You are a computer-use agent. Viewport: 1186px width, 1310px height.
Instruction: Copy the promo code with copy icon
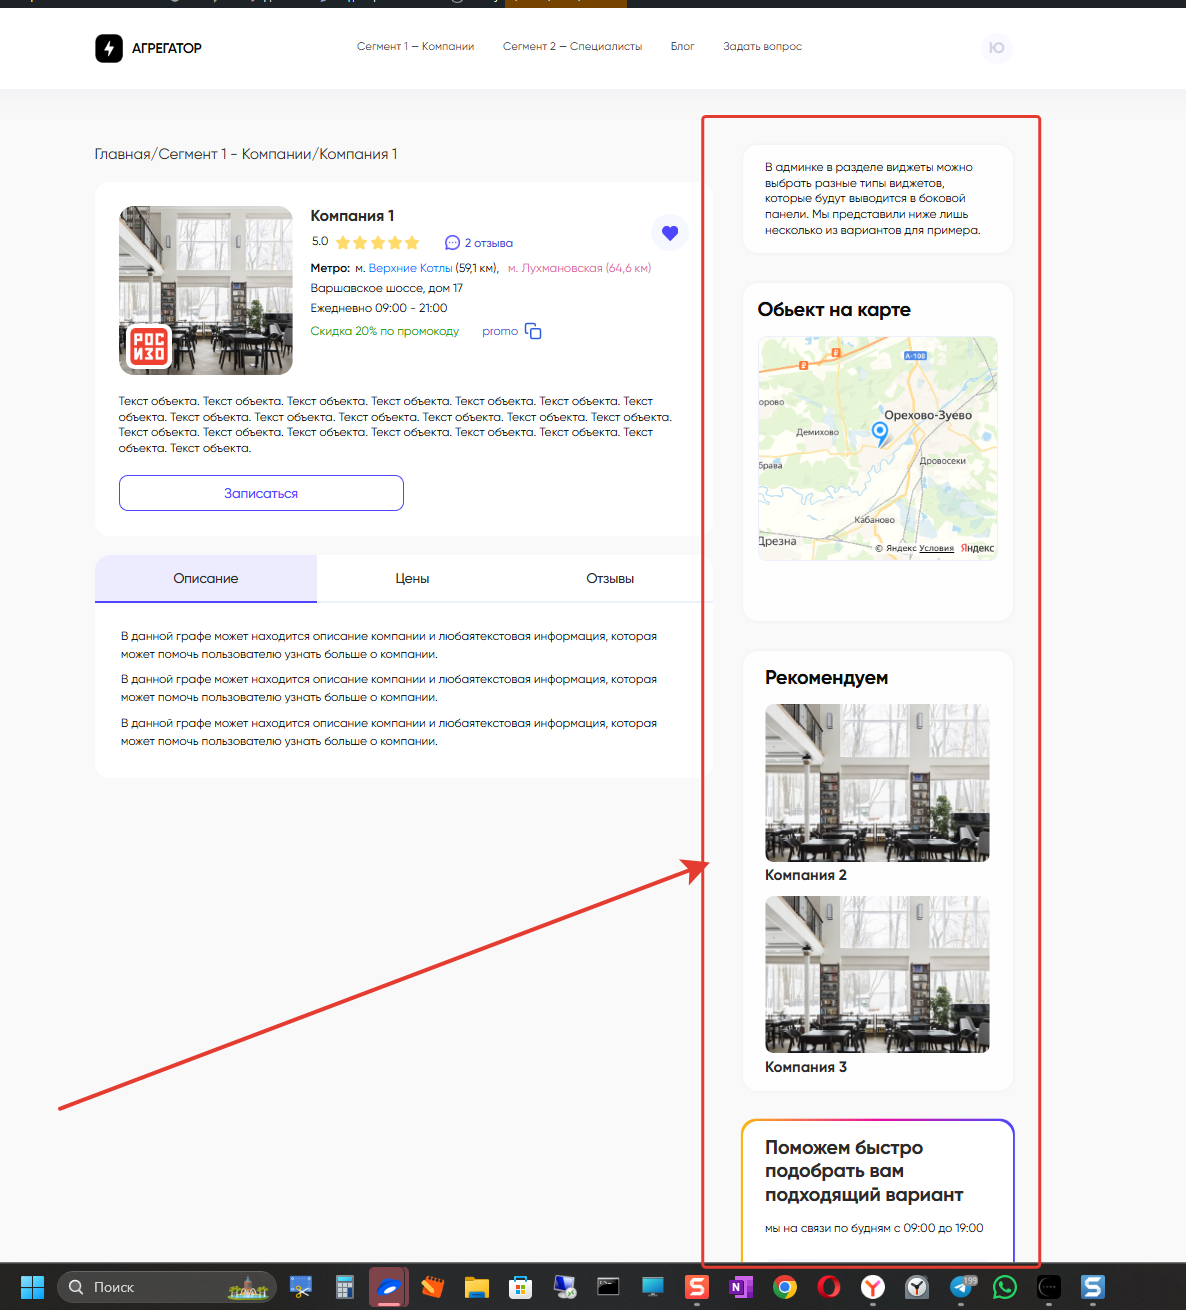click(533, 331)
